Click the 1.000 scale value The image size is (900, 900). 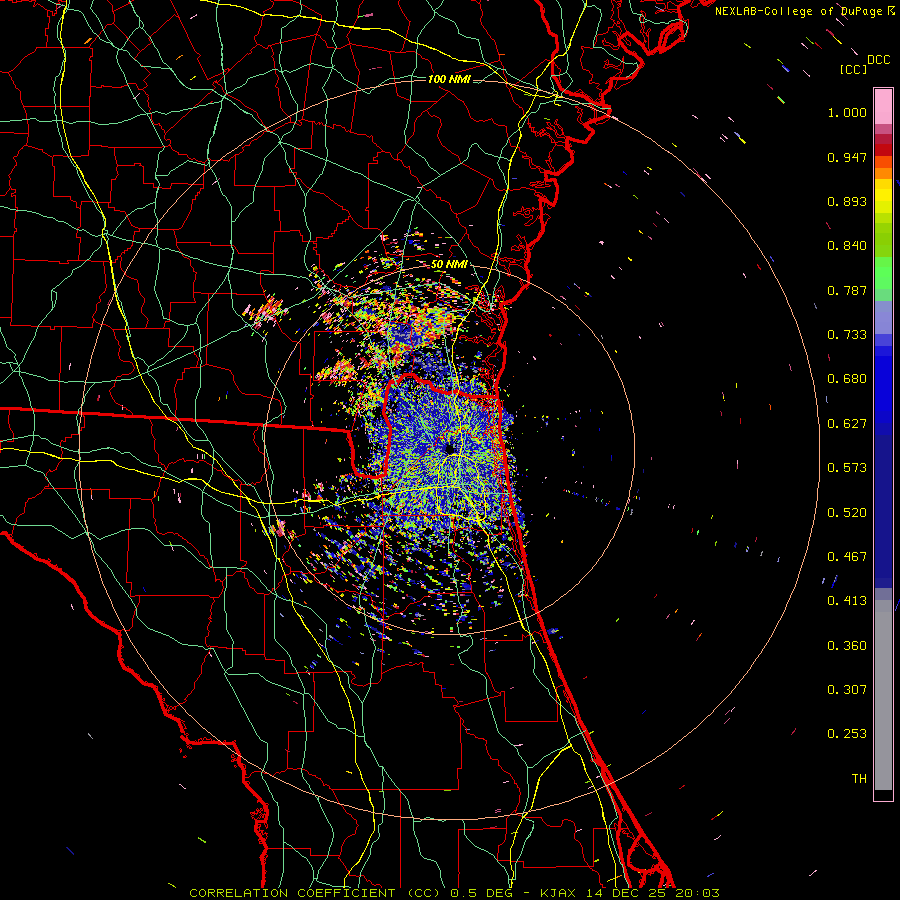coord(847,112)
